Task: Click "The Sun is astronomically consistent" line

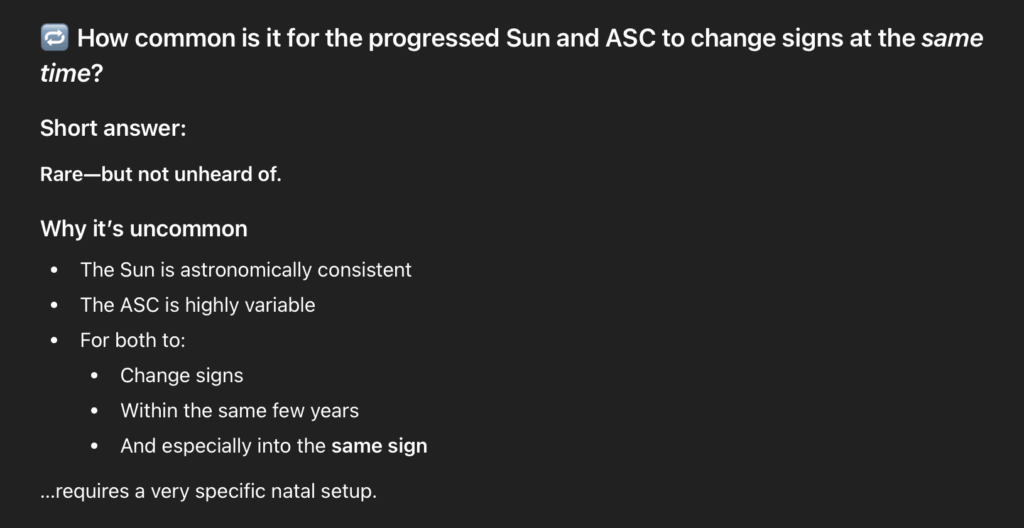Action: pyautogui.click(x=246, y=270)
